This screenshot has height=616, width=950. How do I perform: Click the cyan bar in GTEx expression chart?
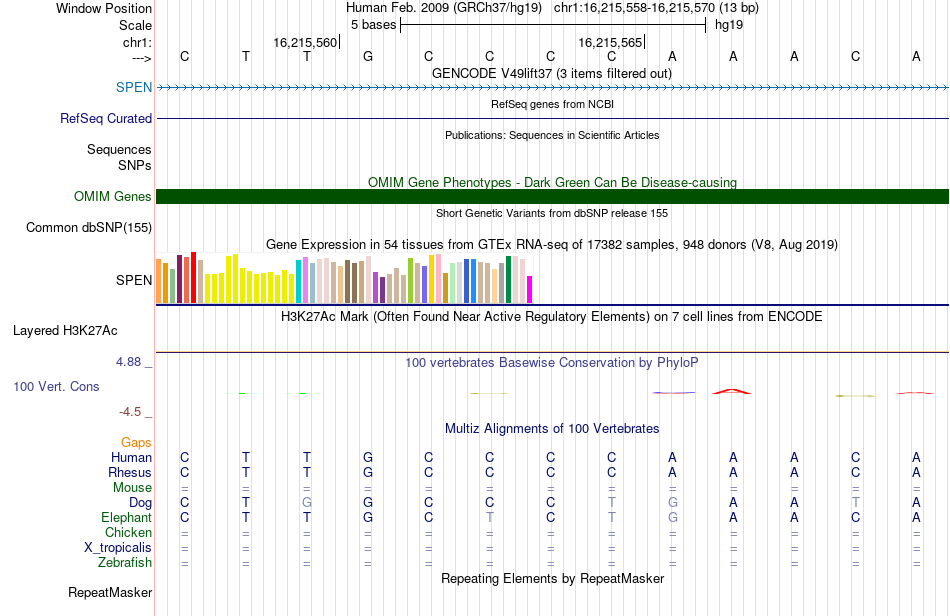[299, 282]
